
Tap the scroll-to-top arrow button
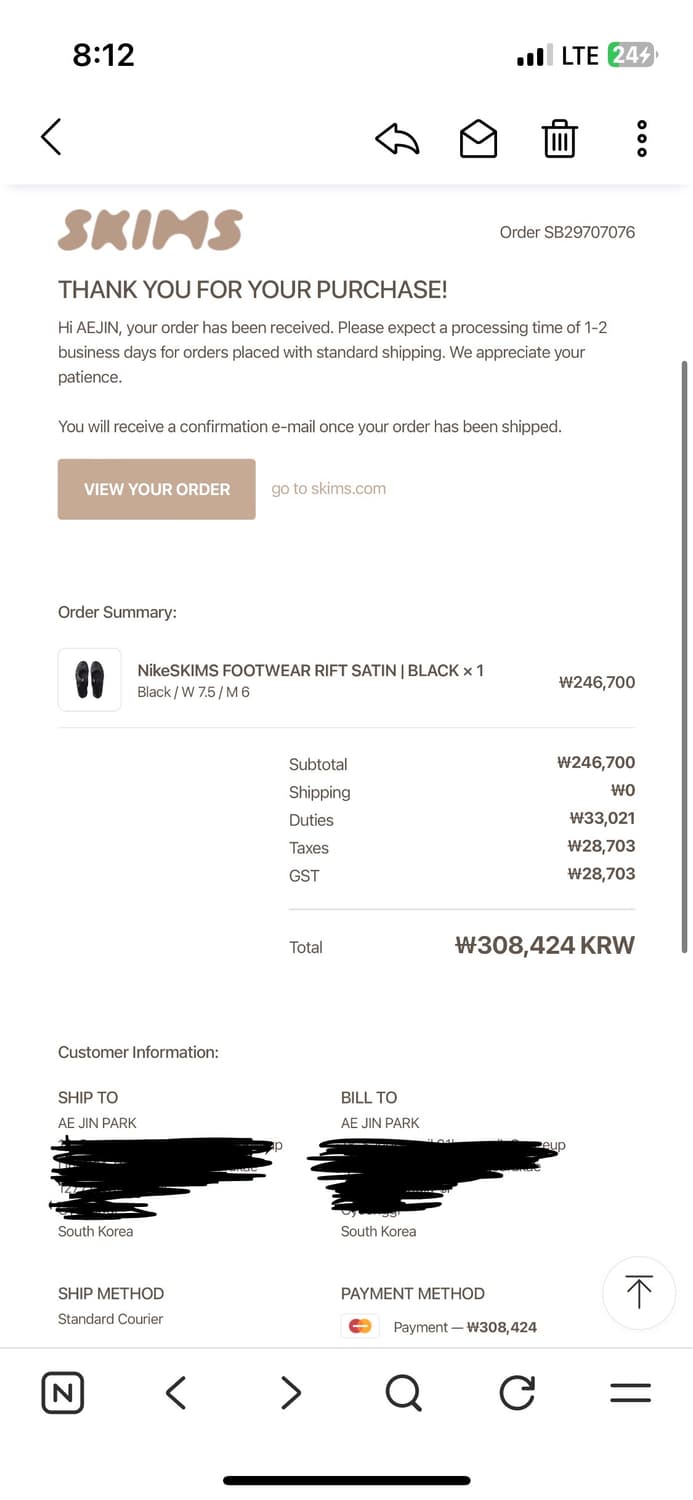click(x=639, y=1293)
